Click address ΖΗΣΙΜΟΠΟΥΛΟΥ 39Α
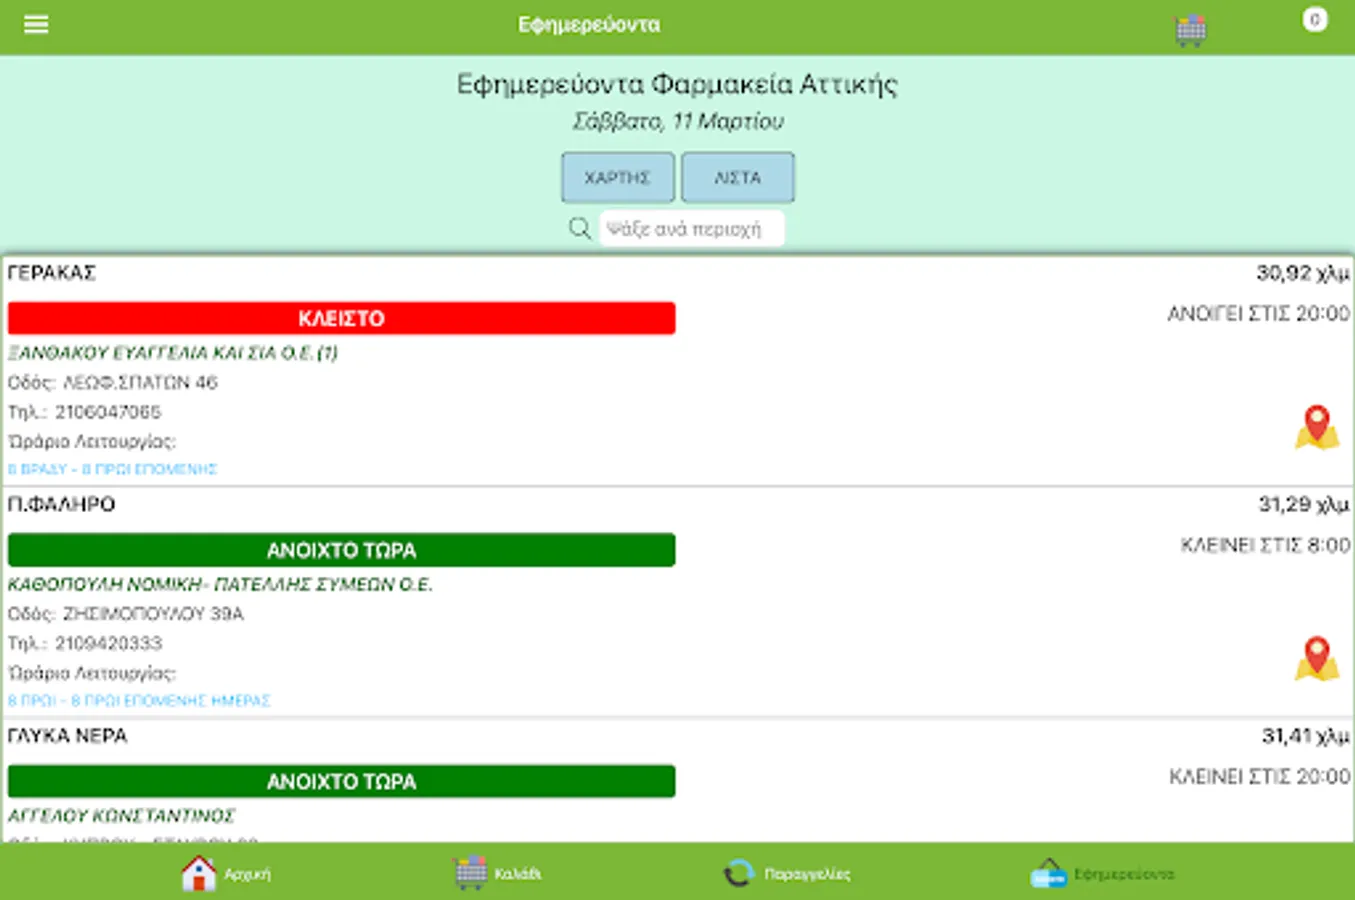 [x=153, y=613]
